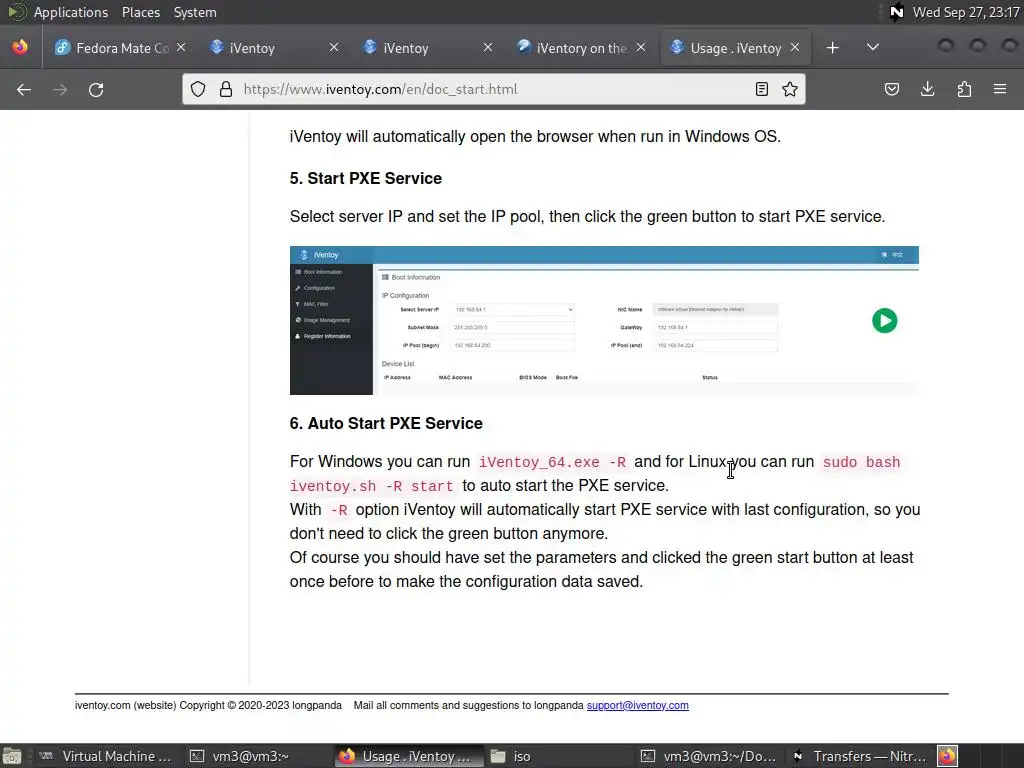Open the System menu
The height and width of the screenshot is (768, 1024).
click(x=195, y=12)
